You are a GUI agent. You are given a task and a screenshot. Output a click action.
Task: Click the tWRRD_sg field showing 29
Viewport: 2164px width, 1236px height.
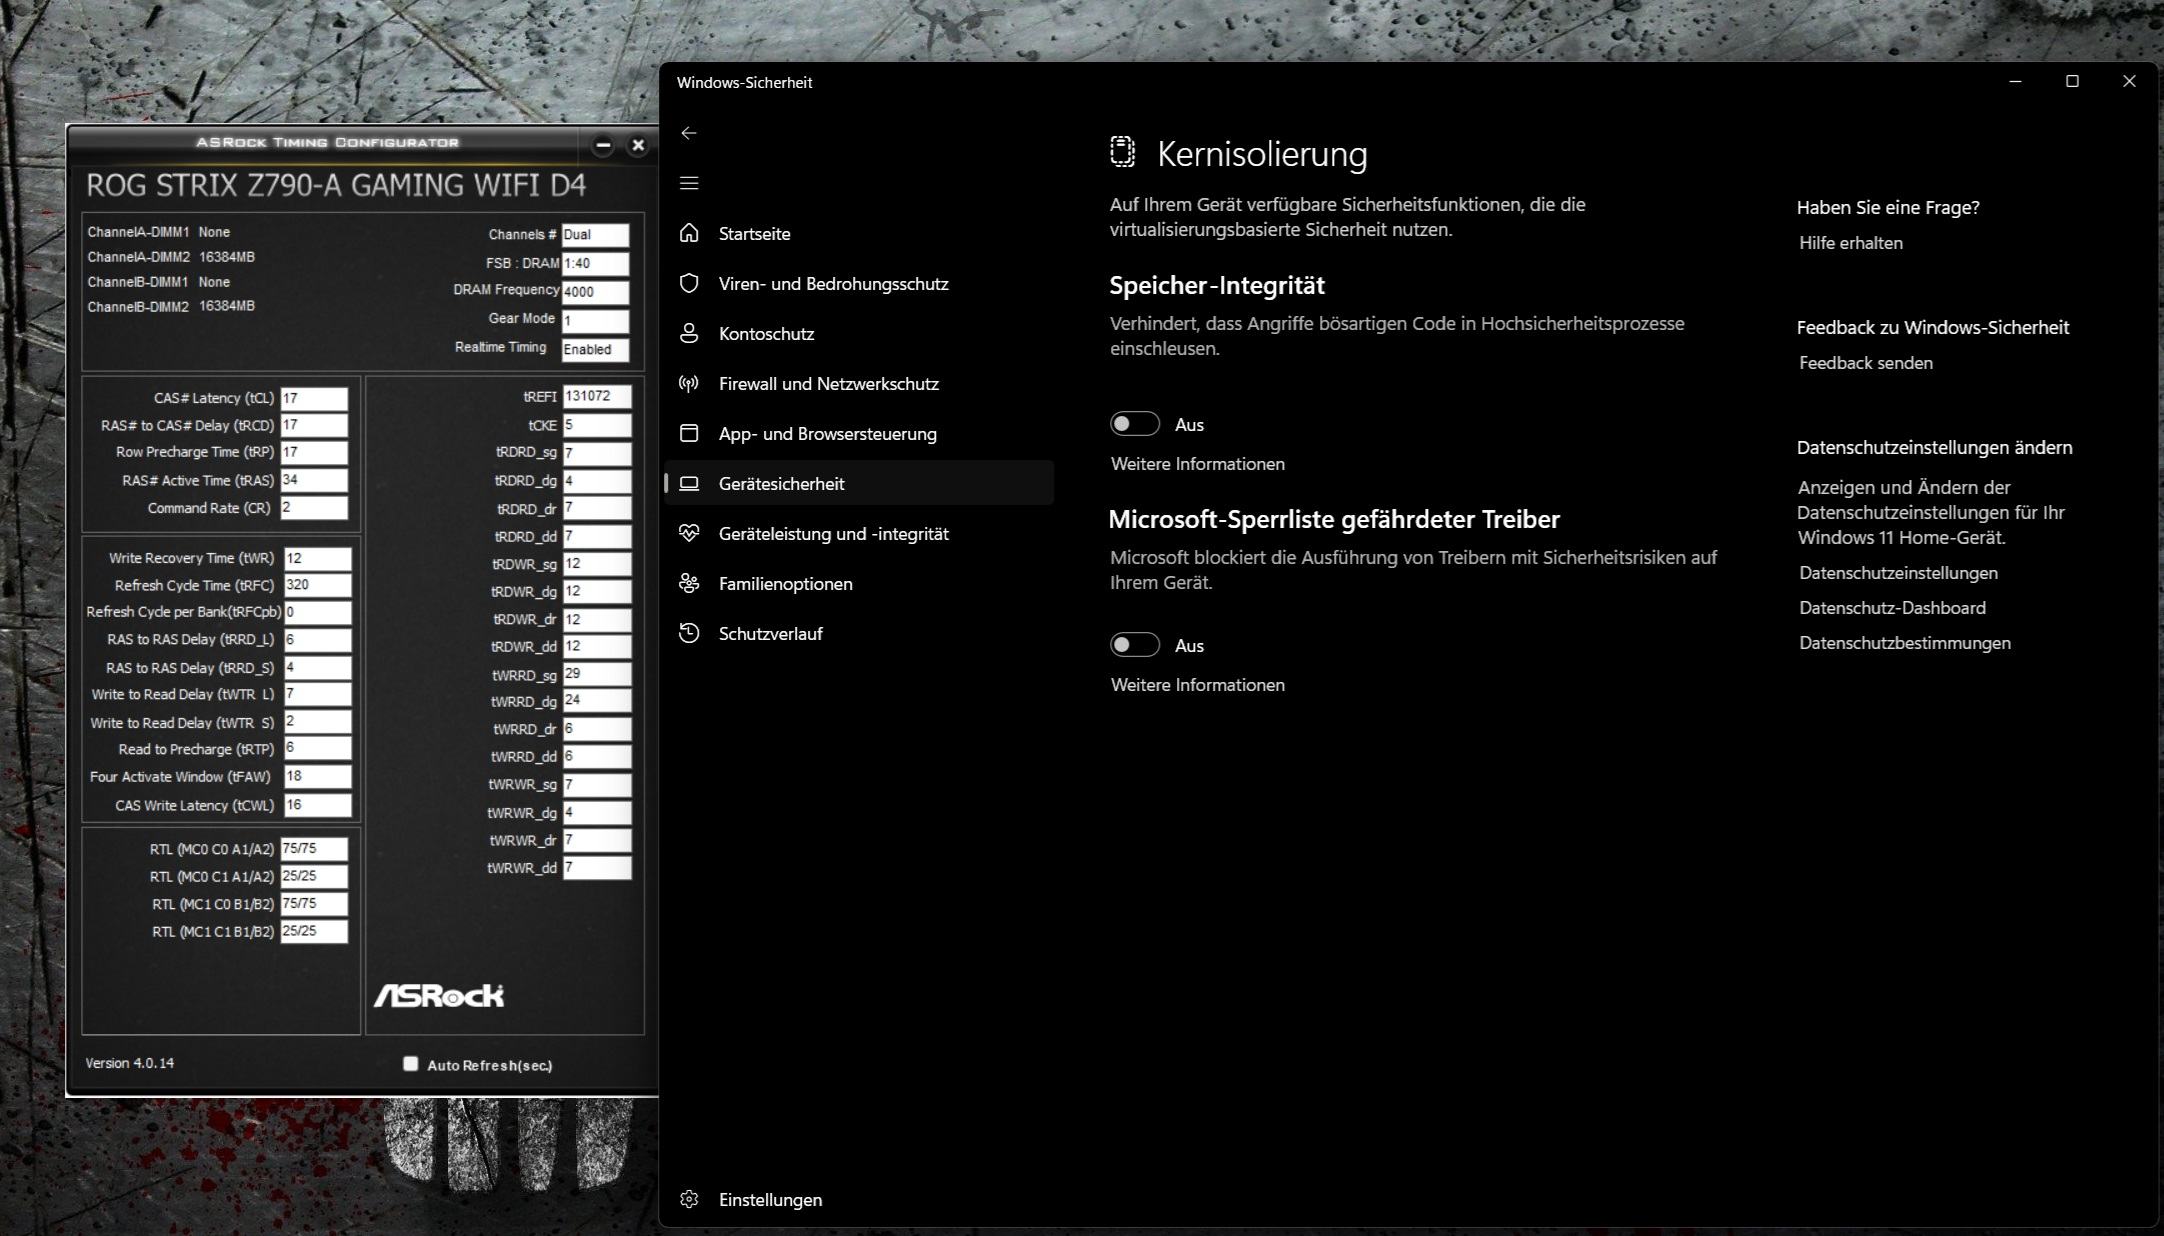(x=597, y=674)
